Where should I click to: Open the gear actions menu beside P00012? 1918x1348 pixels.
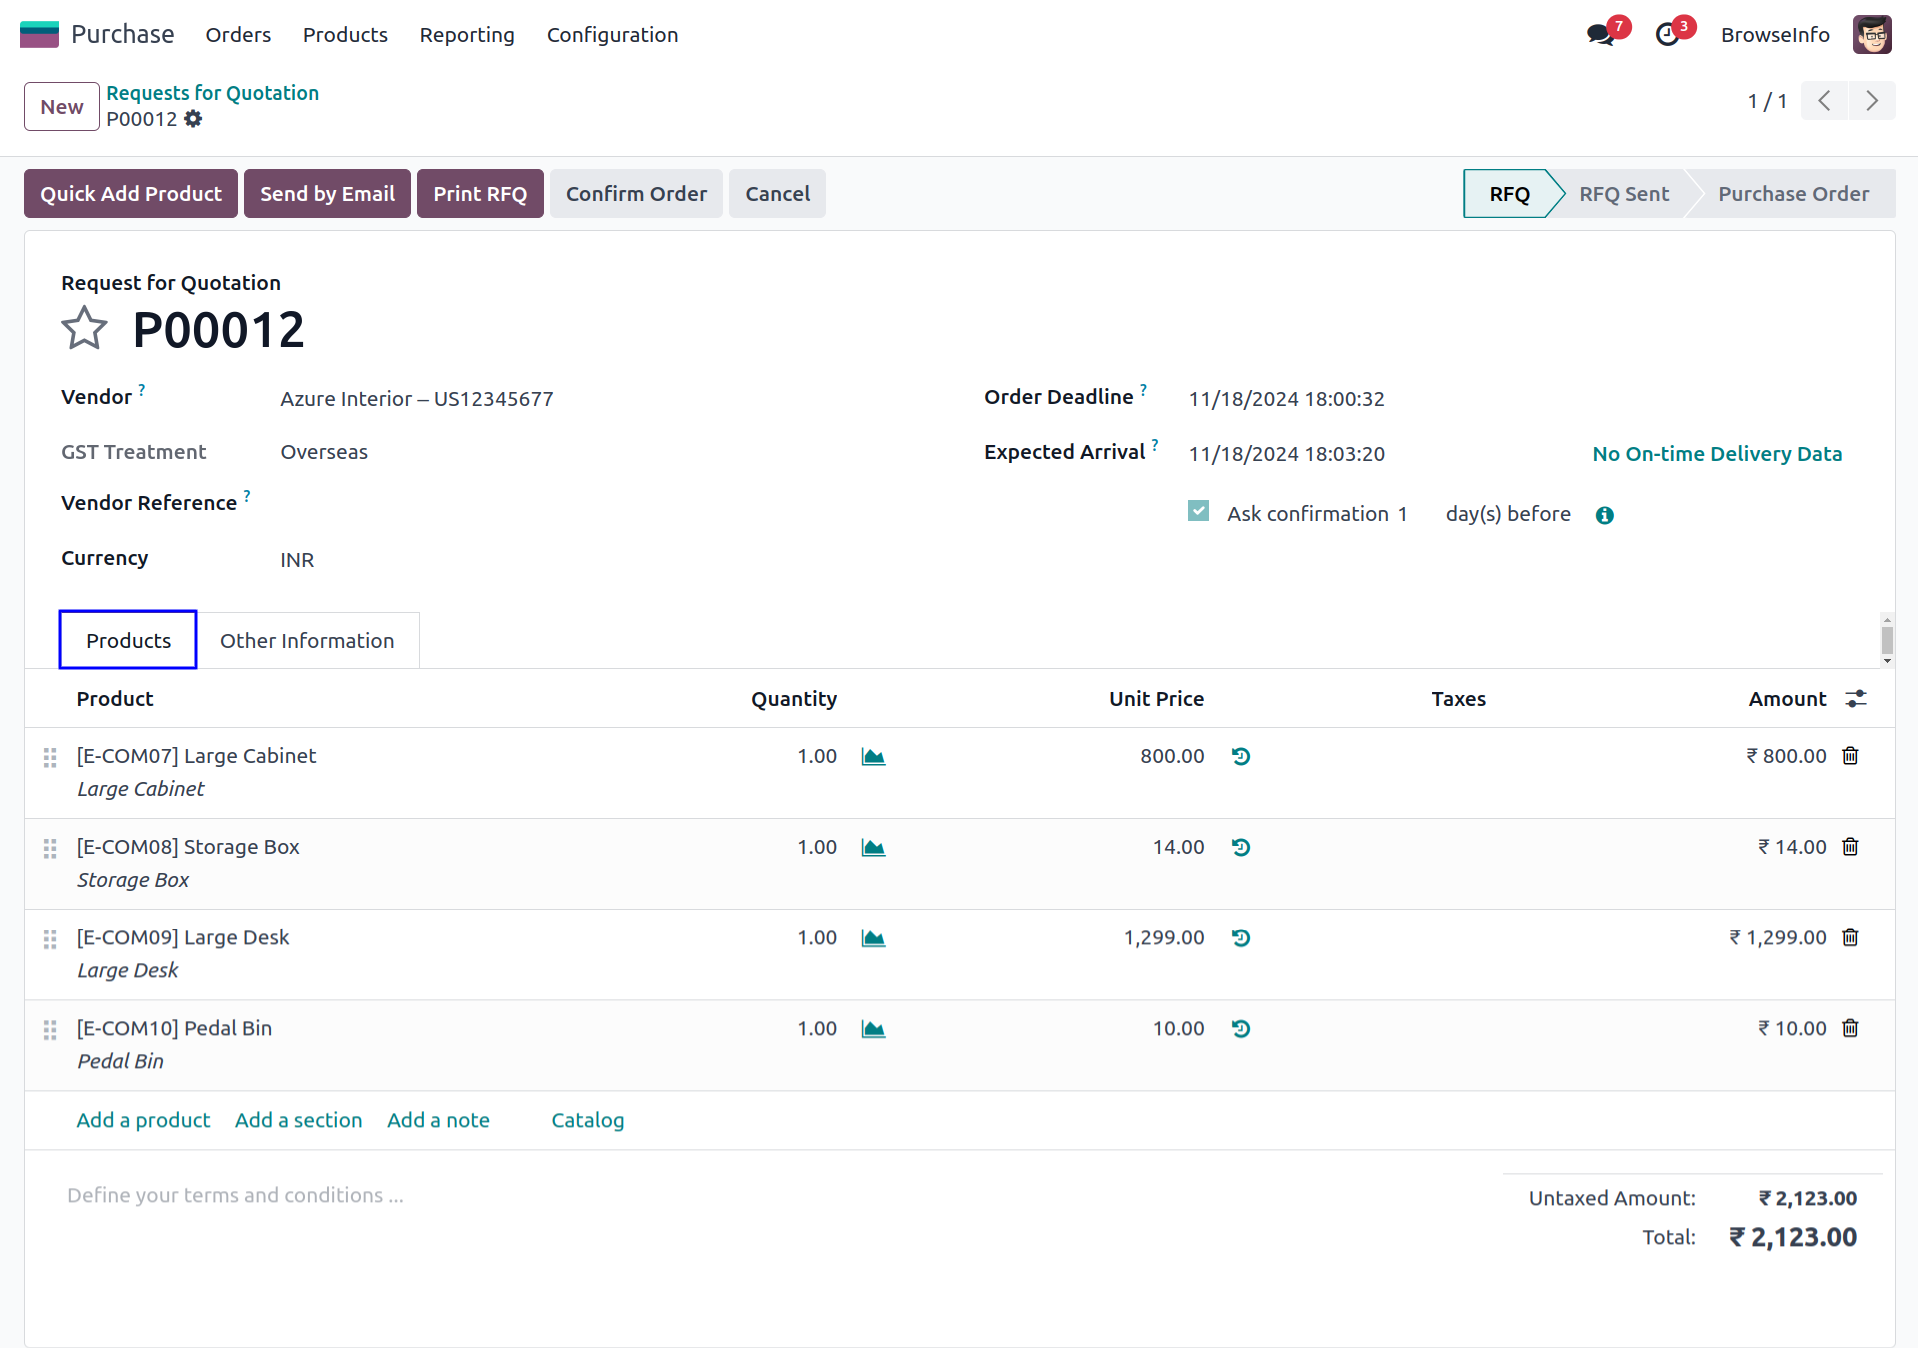(193, 119)
